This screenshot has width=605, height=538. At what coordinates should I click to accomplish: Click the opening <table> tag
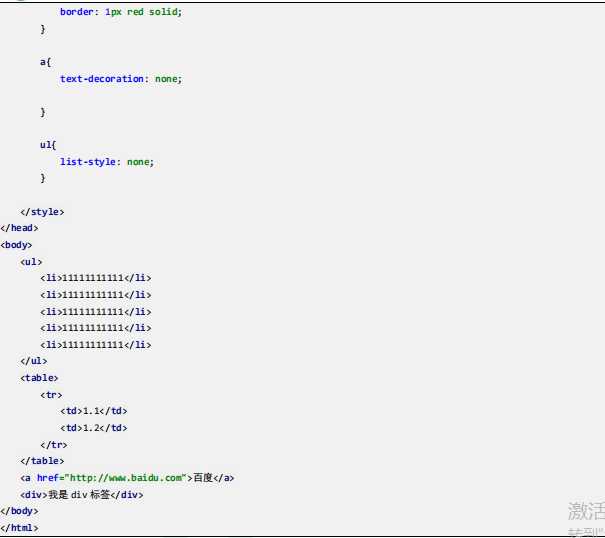(x=39, y=378)
